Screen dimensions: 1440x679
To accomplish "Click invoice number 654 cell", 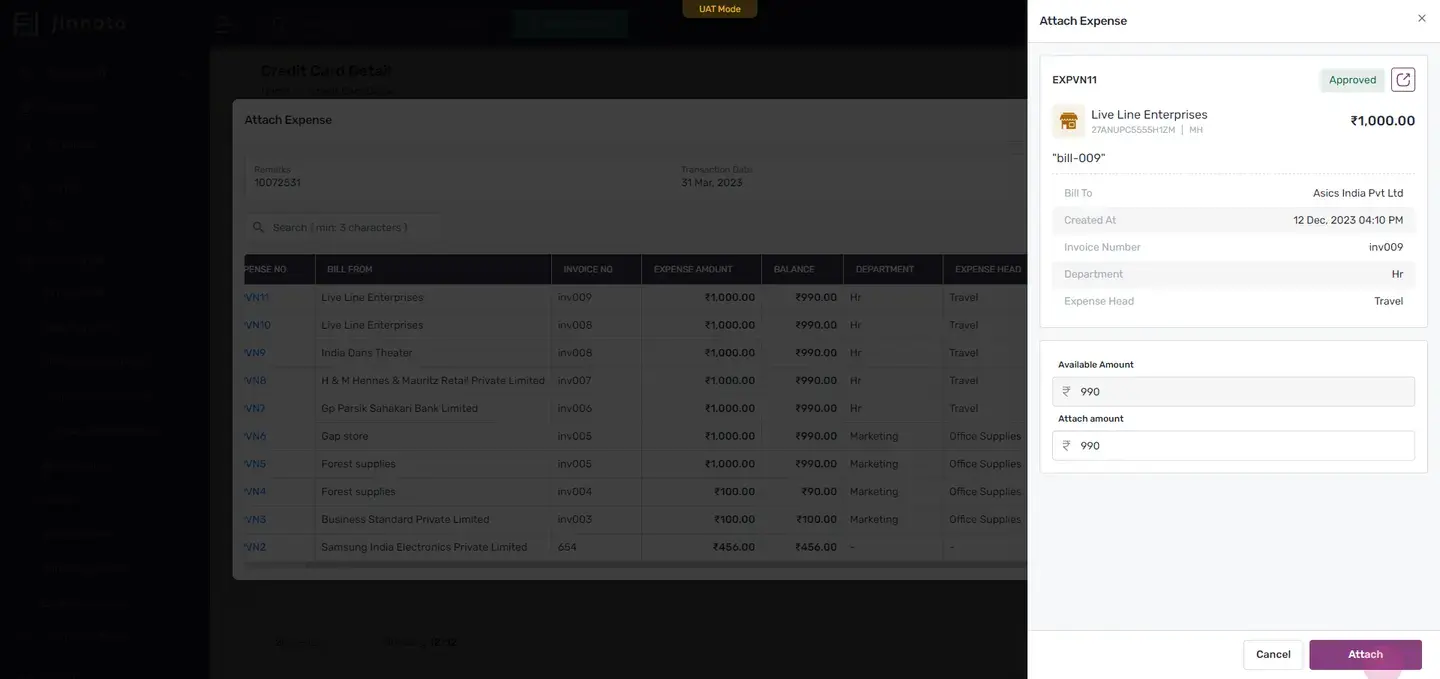I will click(x=567, y=548).
